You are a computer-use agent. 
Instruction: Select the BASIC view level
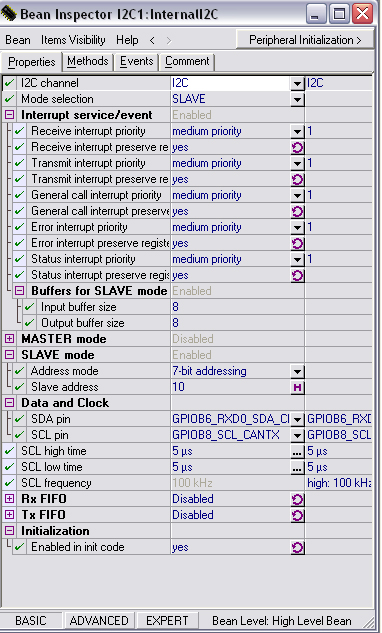(31, 620)
